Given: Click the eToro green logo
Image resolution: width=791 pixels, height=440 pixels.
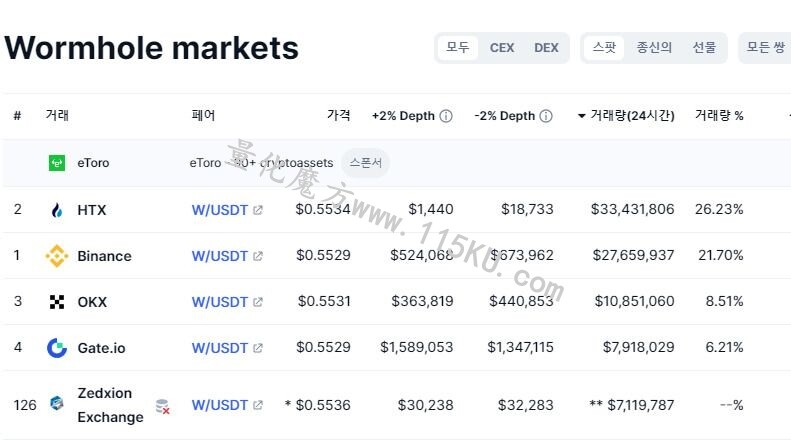Looking at the screenshot, I should click(x=57, y=163).
